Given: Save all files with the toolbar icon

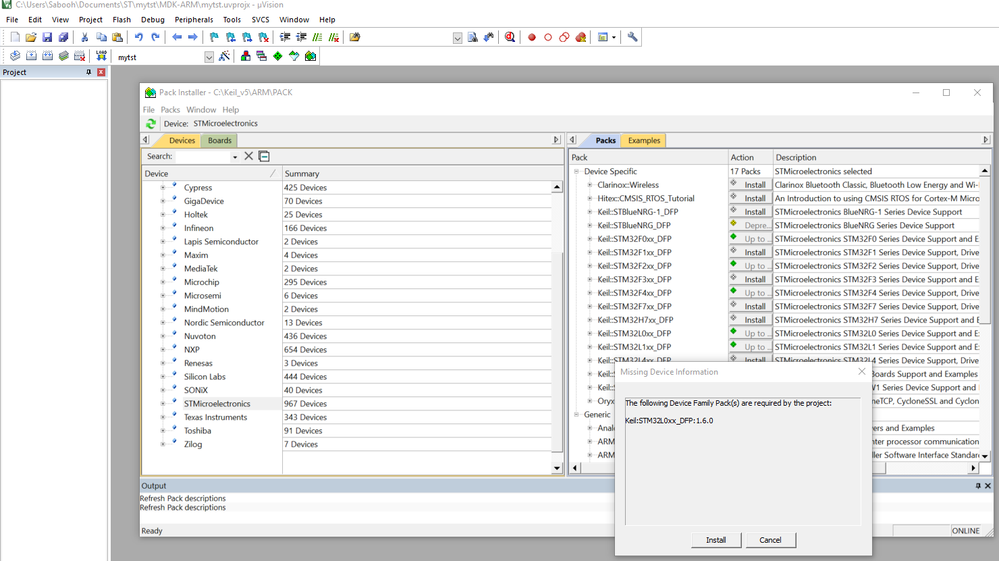Looking at the screenshot, I should pyautogui.click(x=63, y=38).
